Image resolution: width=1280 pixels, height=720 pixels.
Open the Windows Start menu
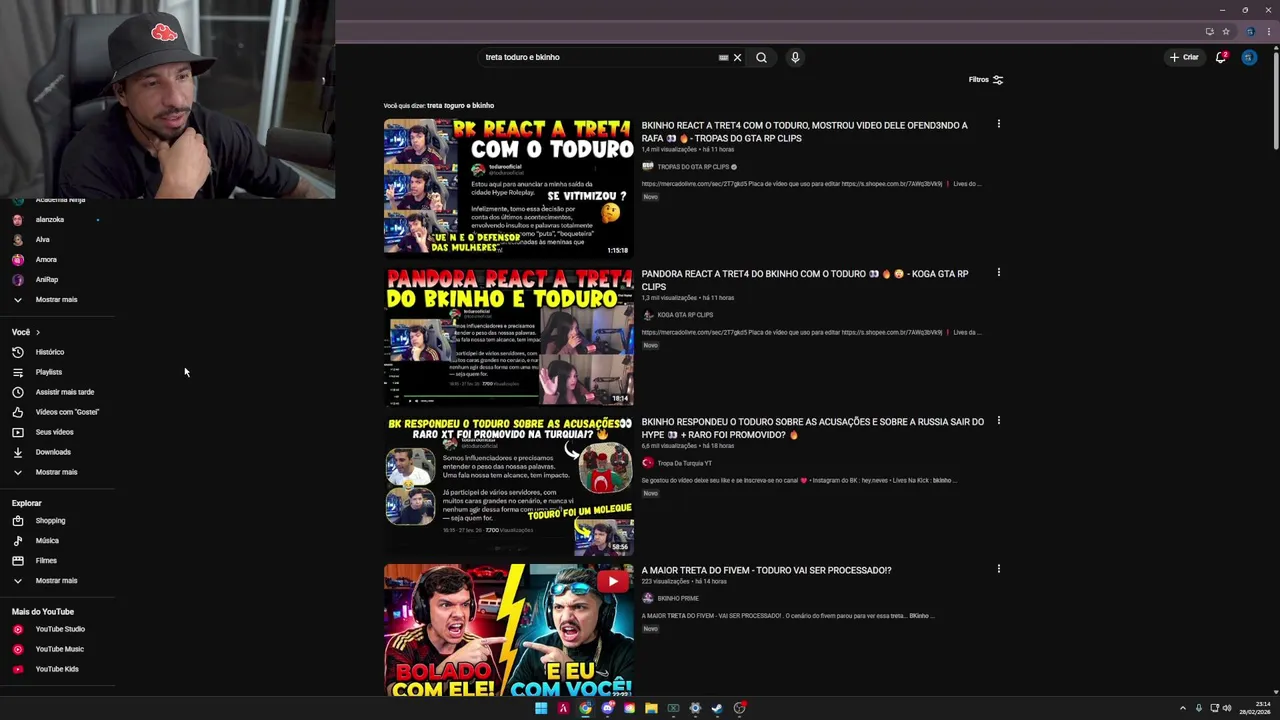click(x=541, y=708)
